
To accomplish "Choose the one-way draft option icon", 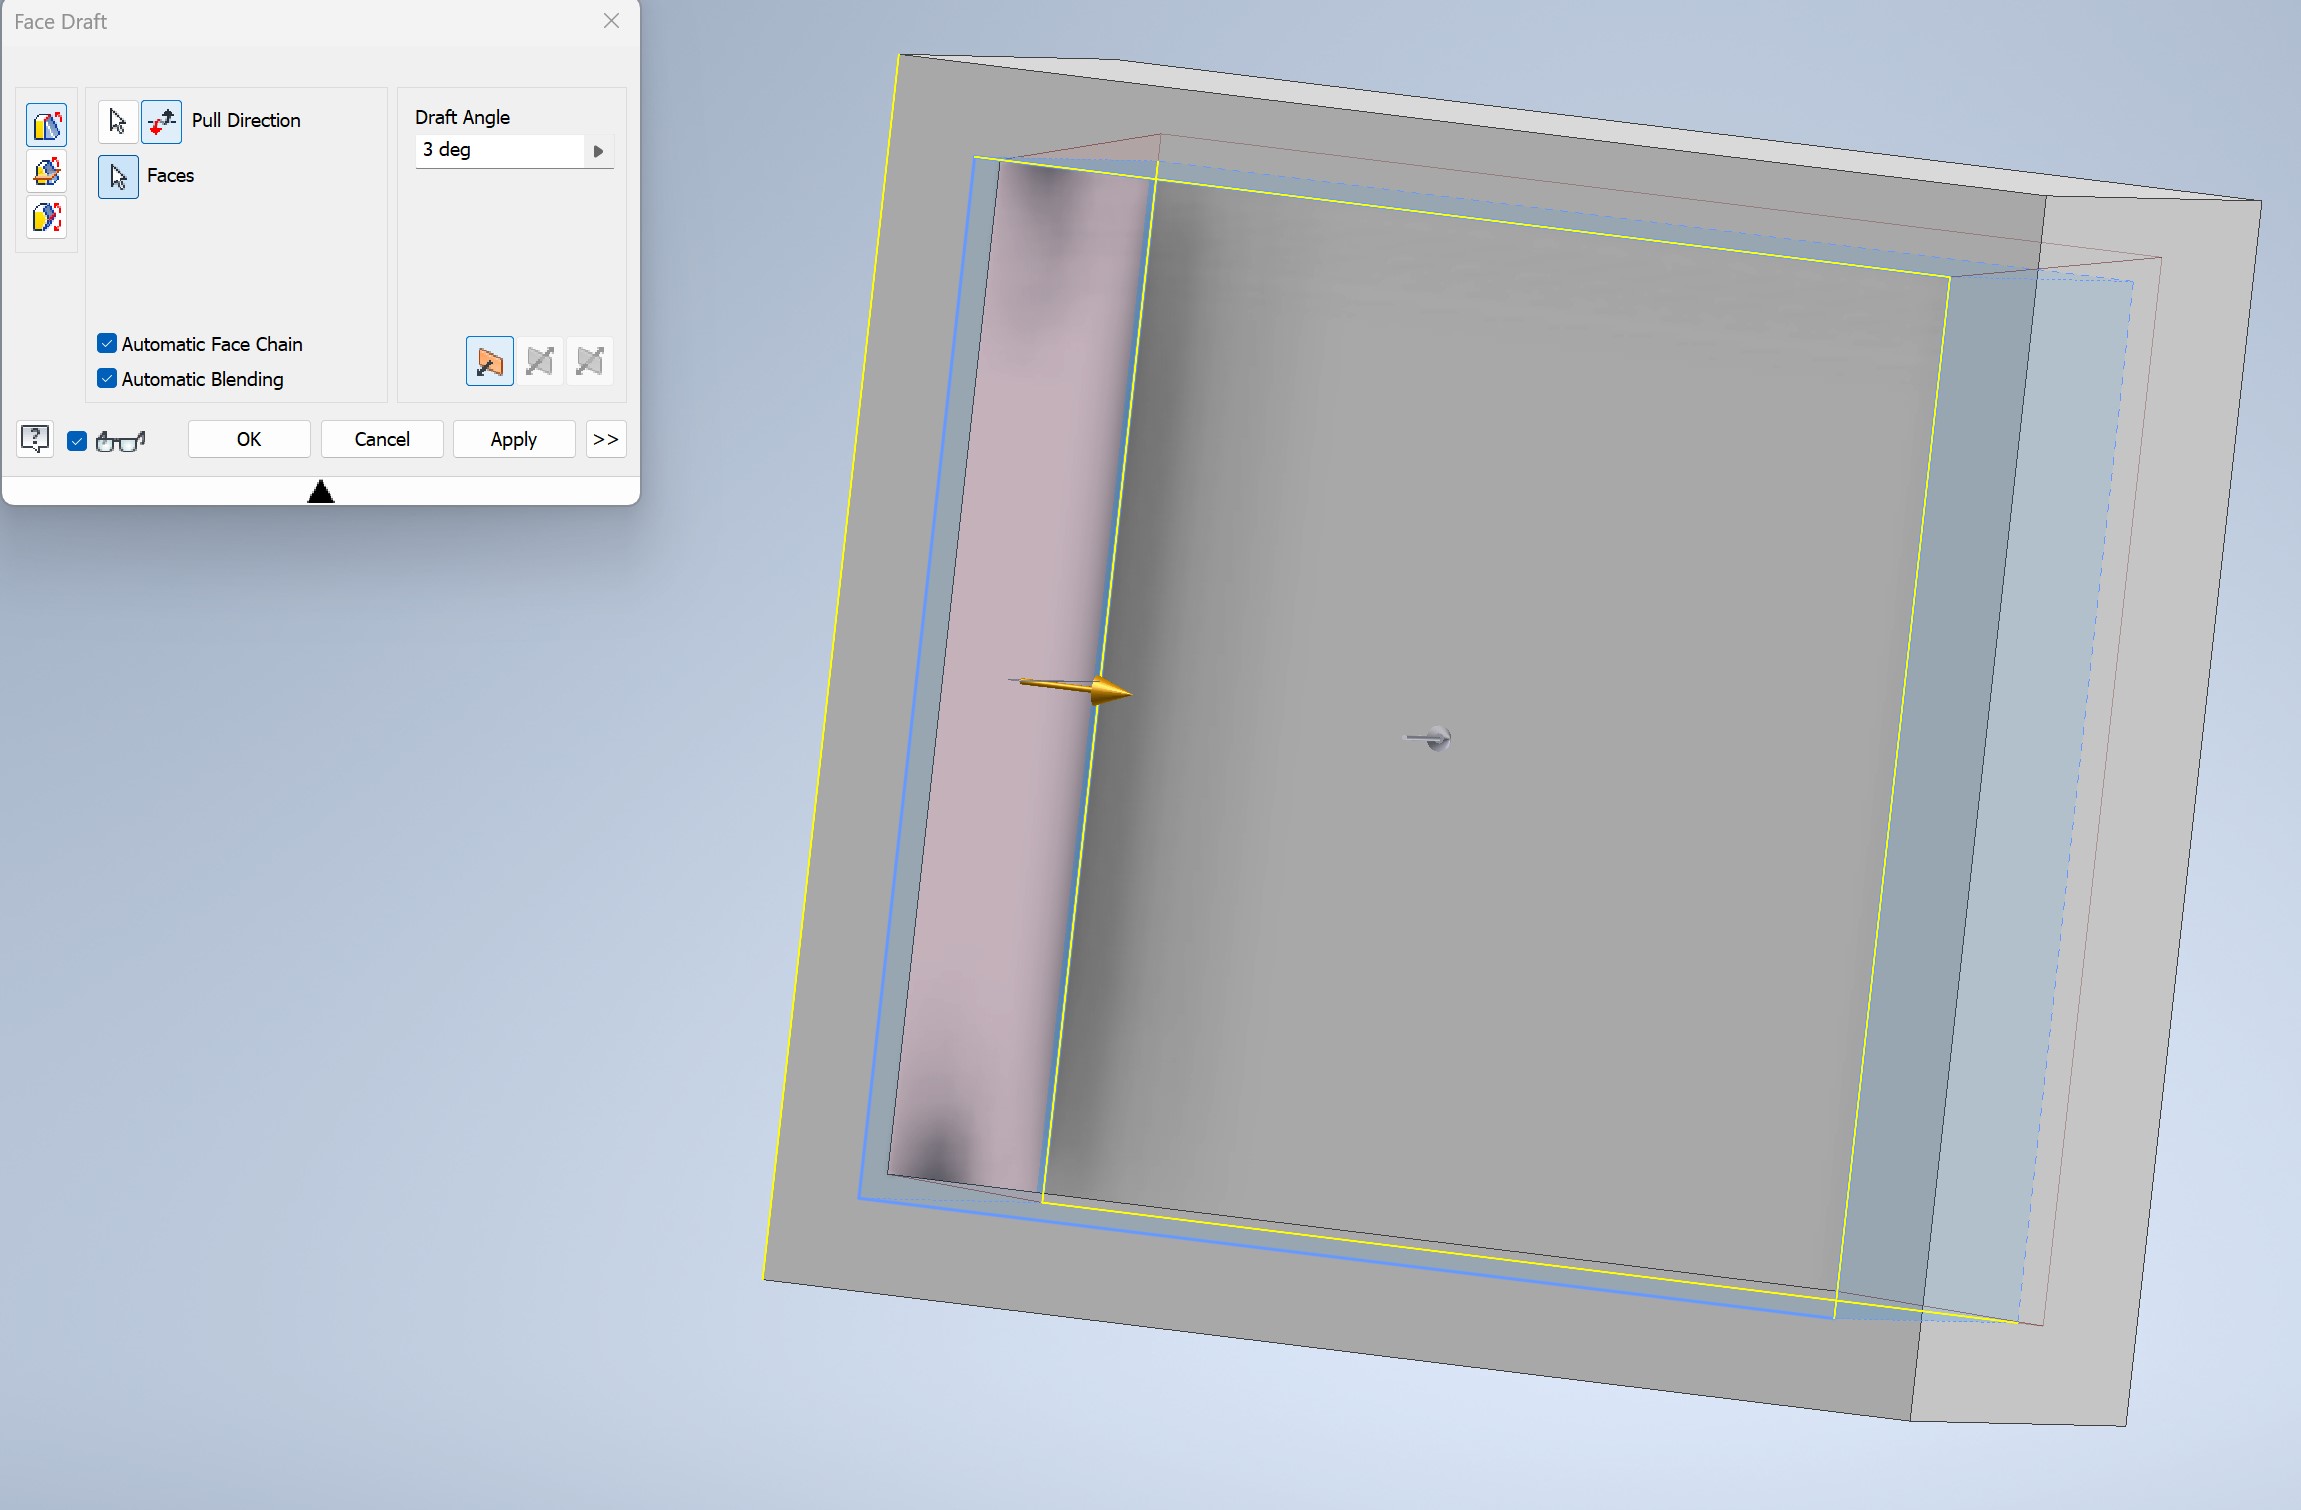I will 490,361.
